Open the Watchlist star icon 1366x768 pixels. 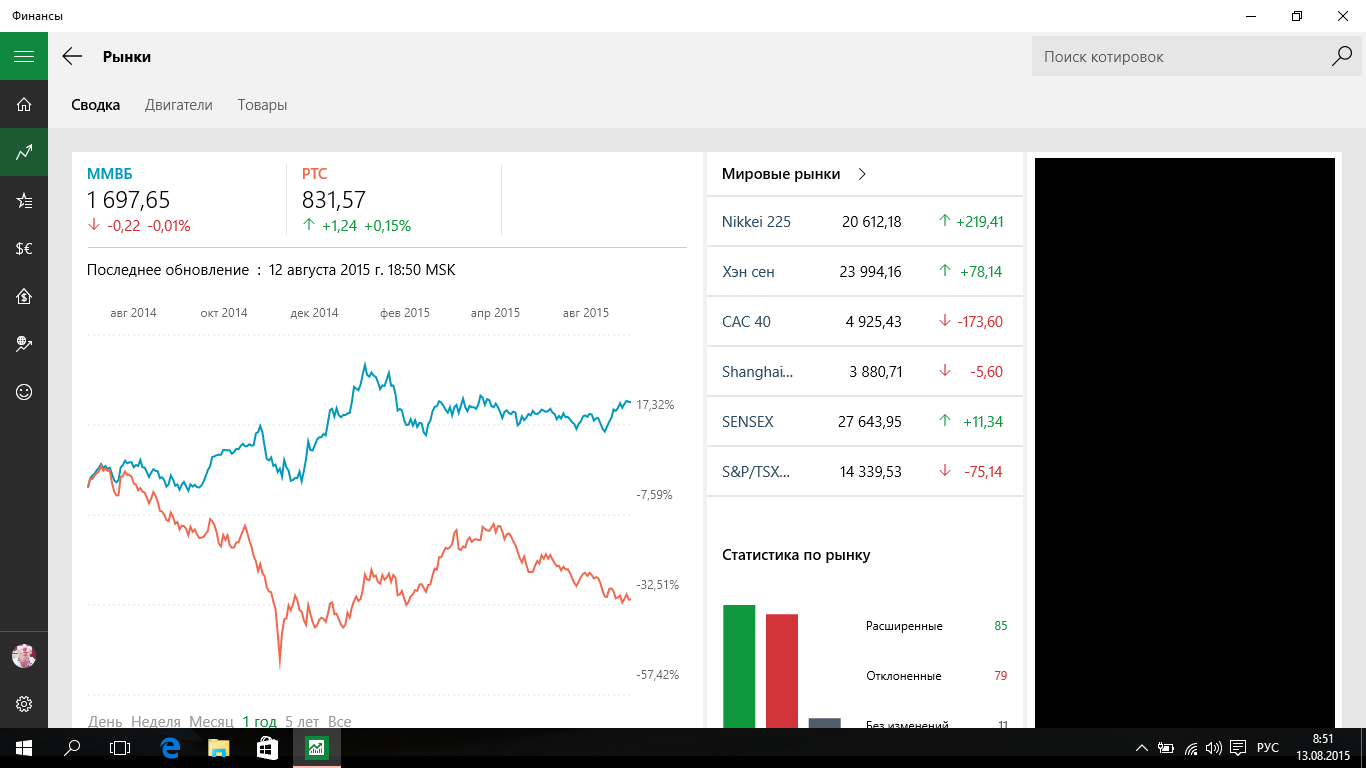pos(24,201)
